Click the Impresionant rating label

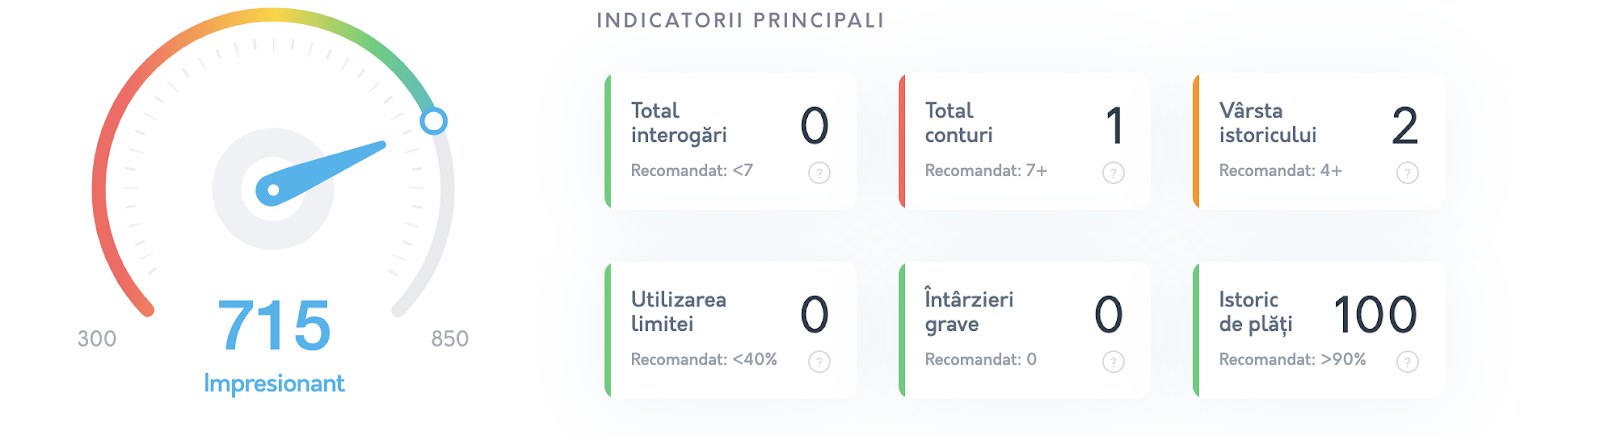(274, 384)
